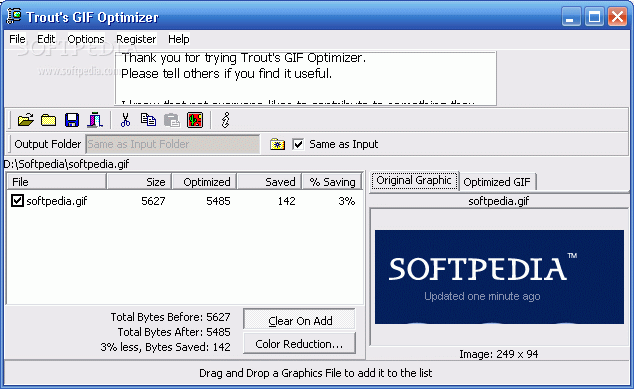
Task: Click the greyed paste clipboard icon
Action: coord(172,120)
